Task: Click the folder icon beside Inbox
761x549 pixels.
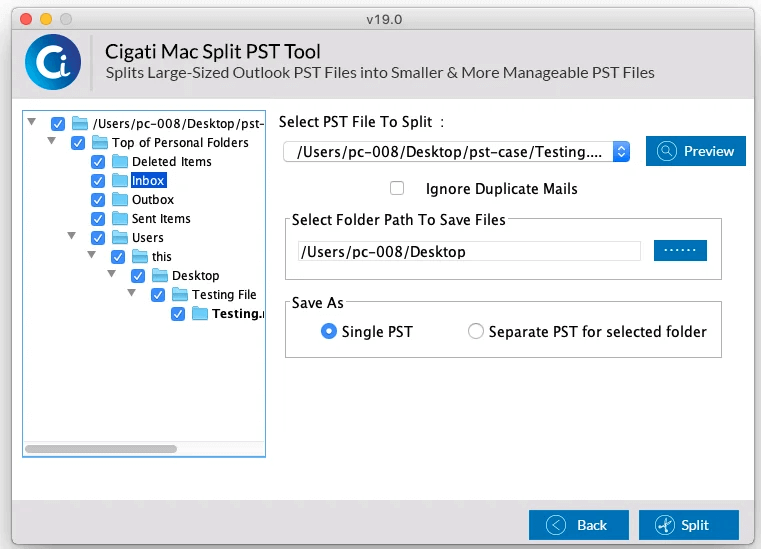Action: (119, 180)
